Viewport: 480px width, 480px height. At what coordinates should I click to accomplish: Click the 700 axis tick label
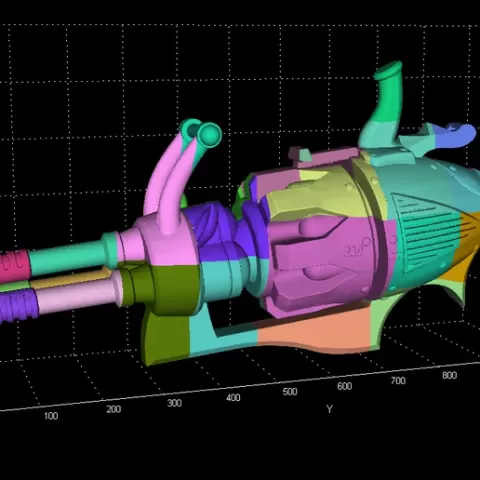[398, 380]
